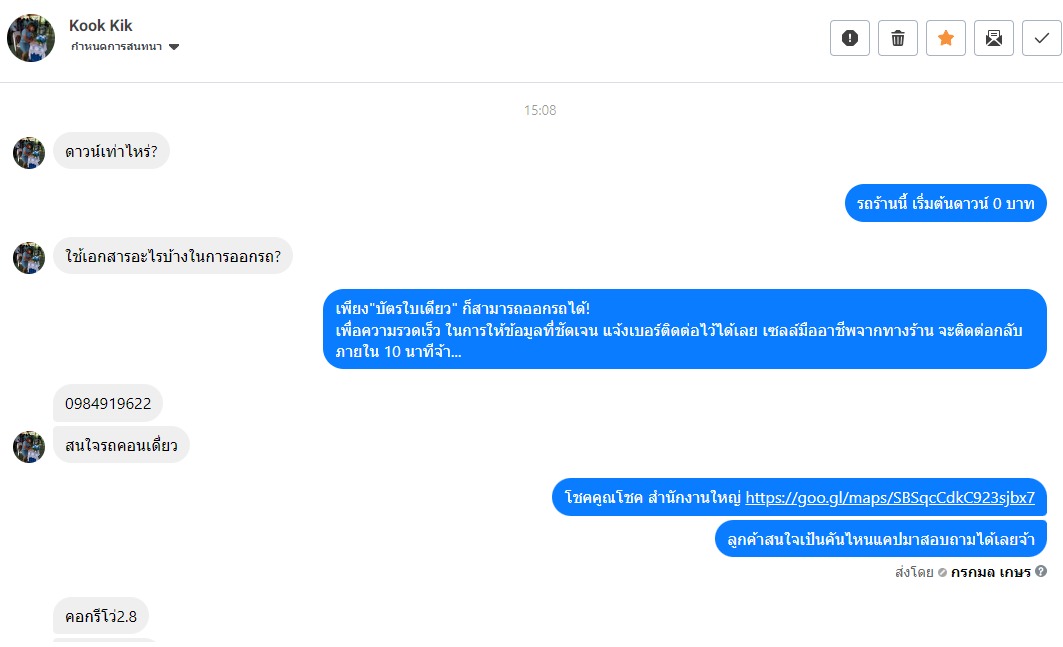Viewport: 1063px width, 647px height.
Task: Delete conversation using trash can icon
Action: point(898,38)
